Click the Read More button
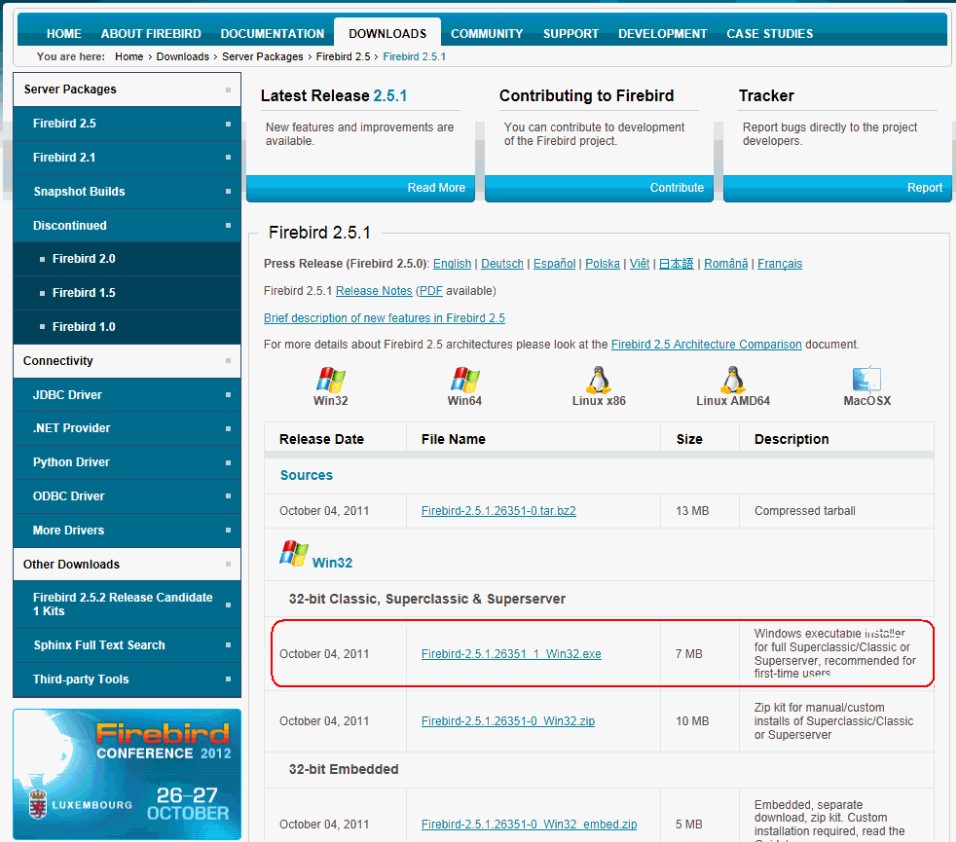 360,188
